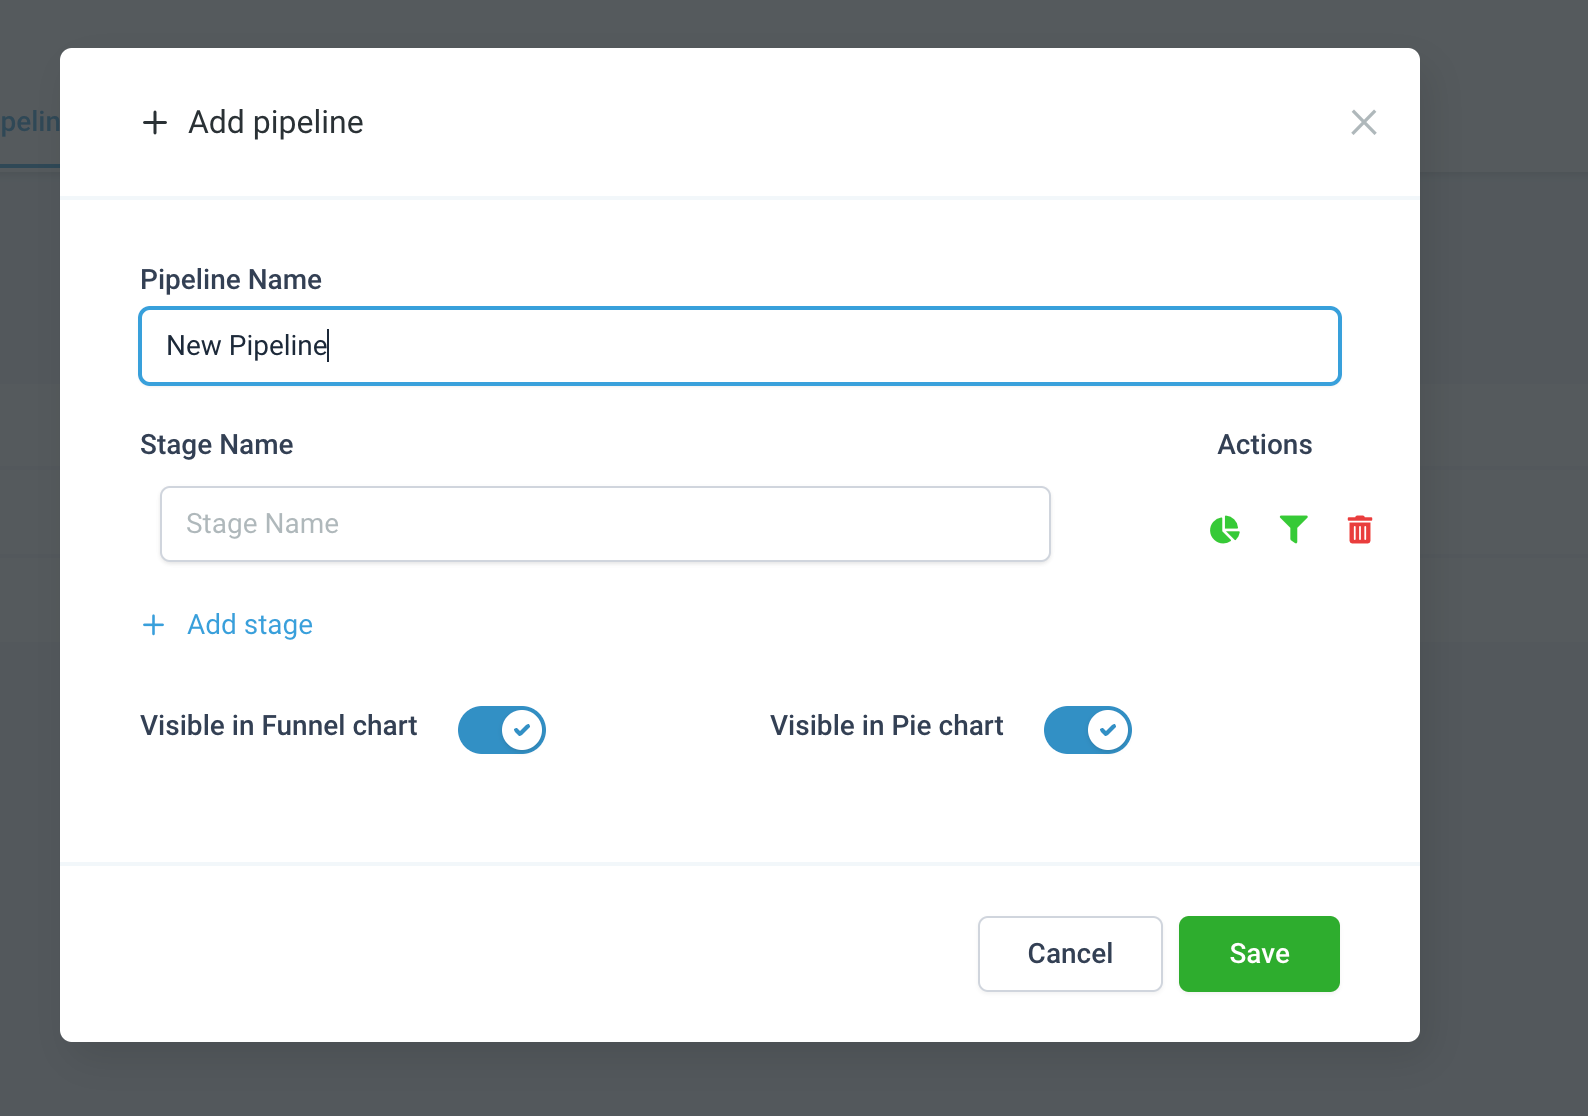This screenshot has width=1588, height=1116.
Task: Select the partially hidden Pipeline tab behind dialog
Action: coord(29,122)
